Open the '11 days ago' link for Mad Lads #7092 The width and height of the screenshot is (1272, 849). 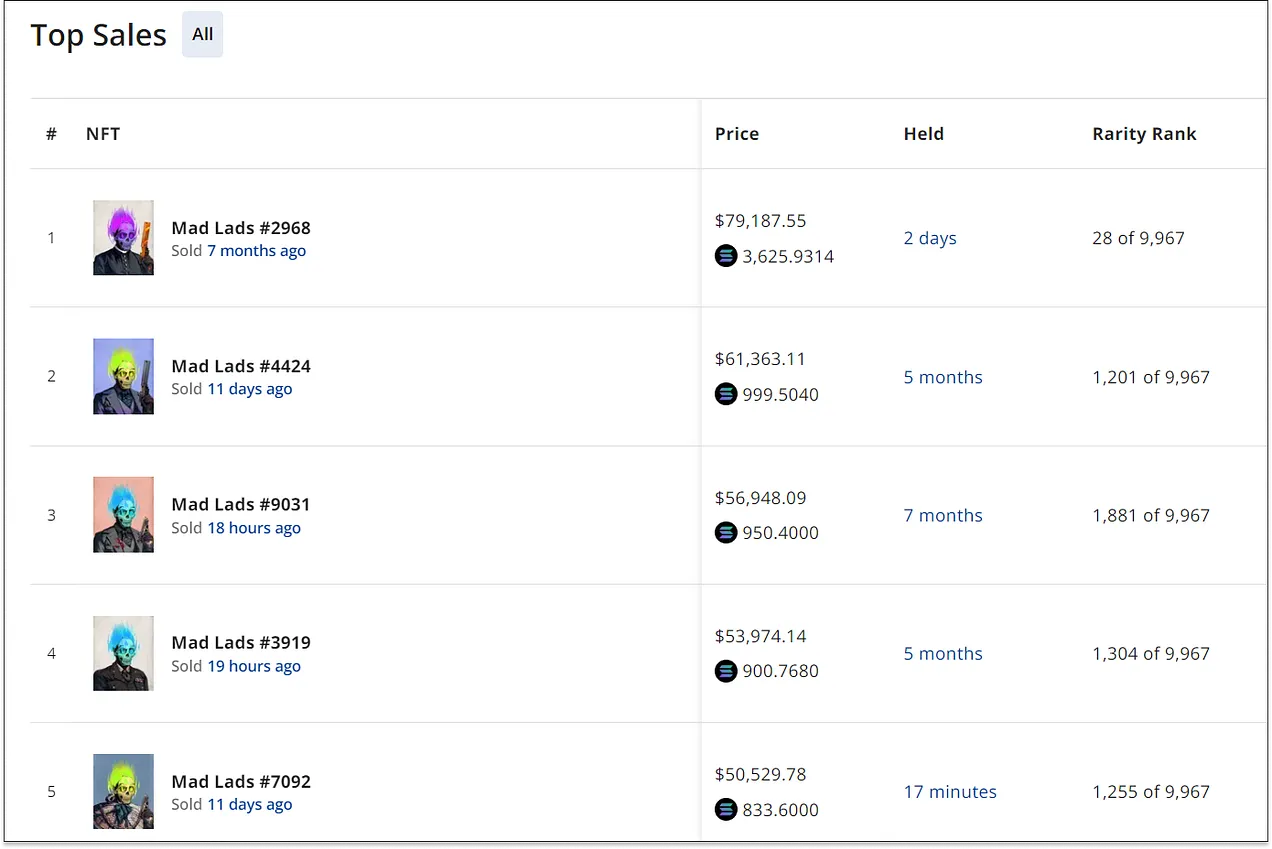[x=249, y=804]
